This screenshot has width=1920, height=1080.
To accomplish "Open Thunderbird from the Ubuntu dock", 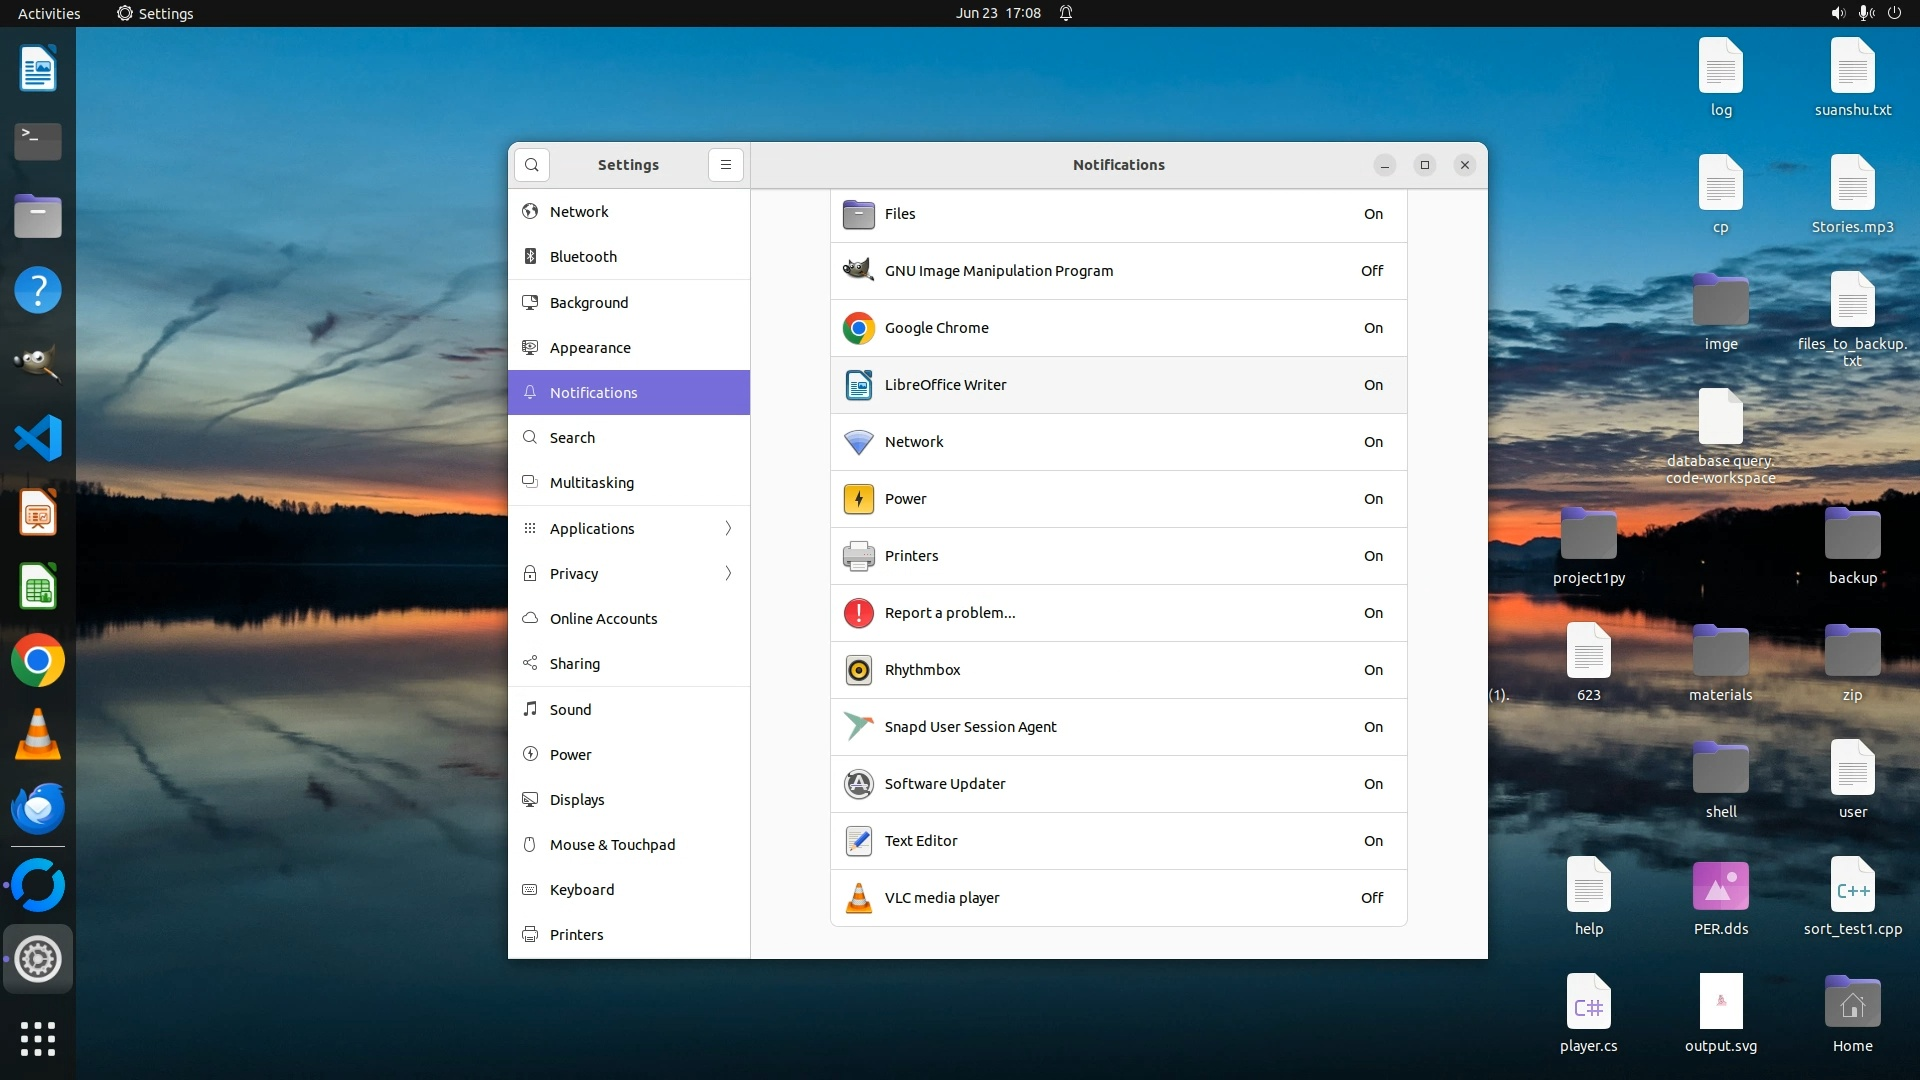I will tap(38, 809).
